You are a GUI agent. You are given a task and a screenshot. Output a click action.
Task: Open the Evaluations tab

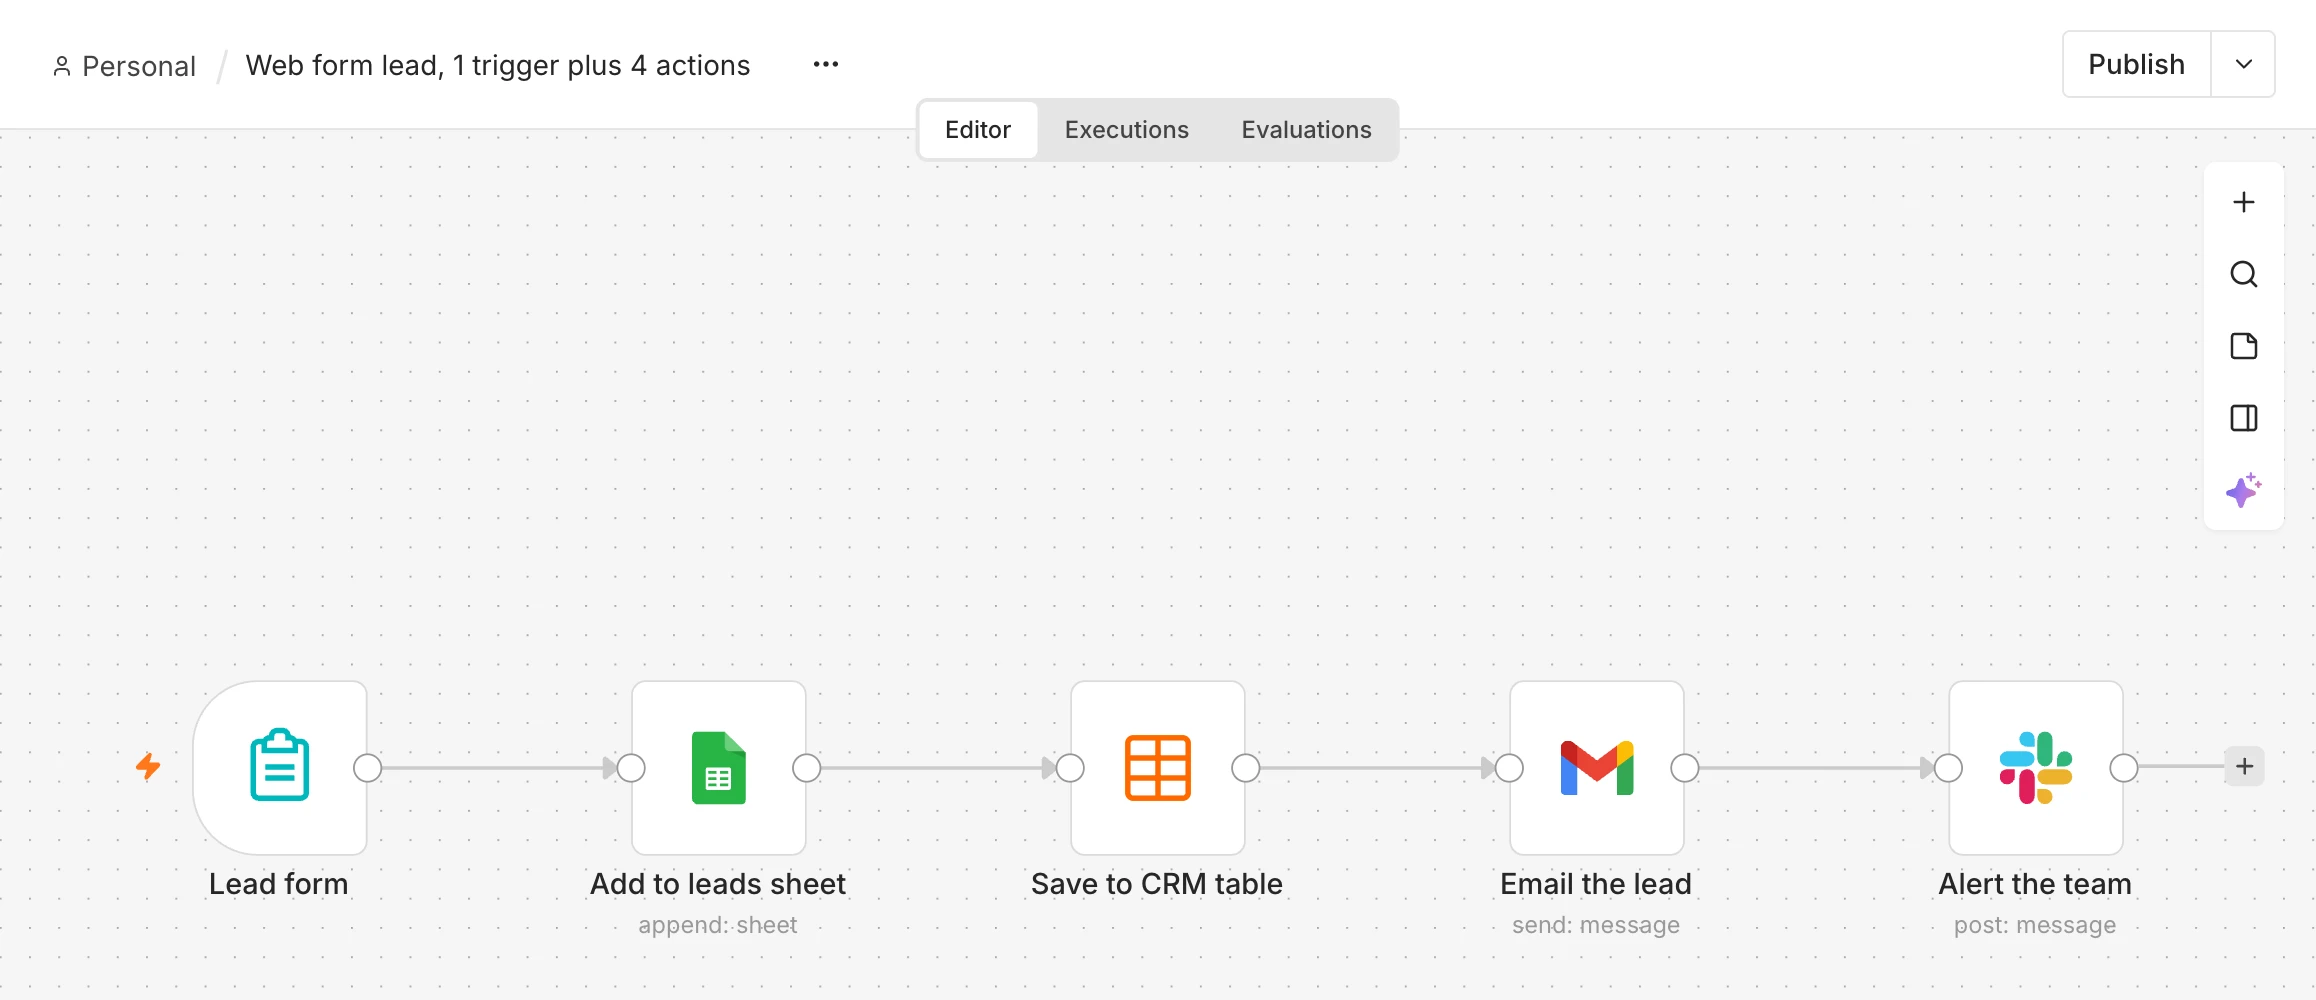(1307, 130)
